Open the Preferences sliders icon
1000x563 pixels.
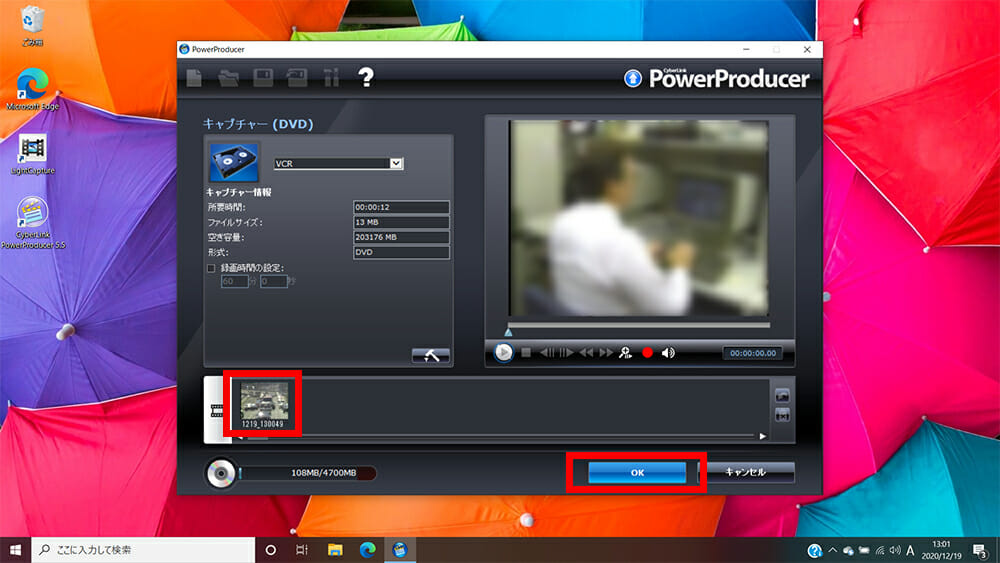tap(331, 78)
